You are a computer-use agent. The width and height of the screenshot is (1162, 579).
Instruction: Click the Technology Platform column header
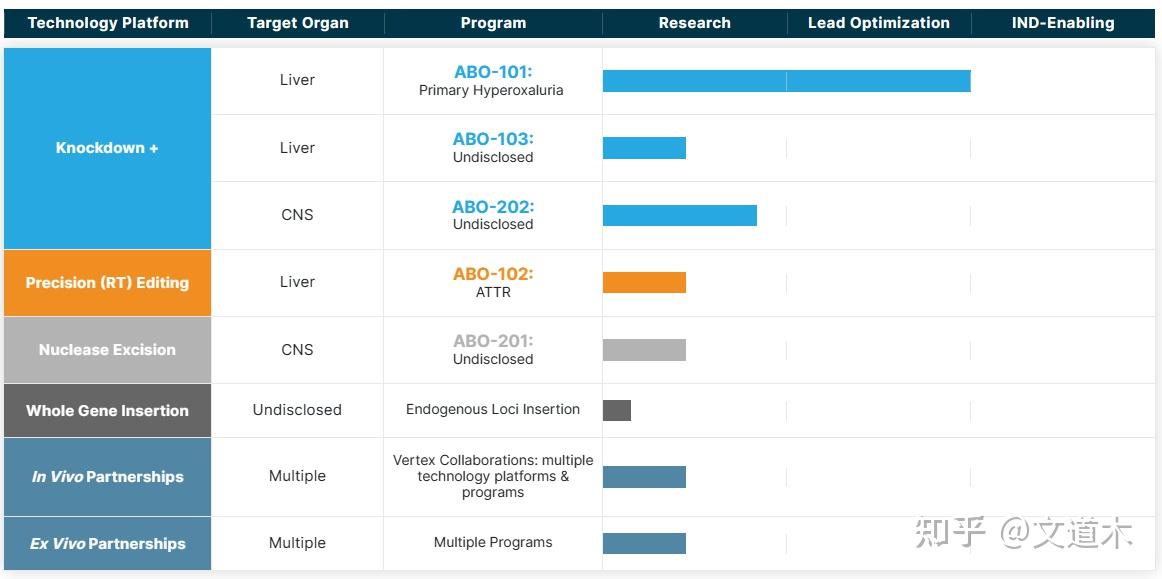(x=107, y=23)
